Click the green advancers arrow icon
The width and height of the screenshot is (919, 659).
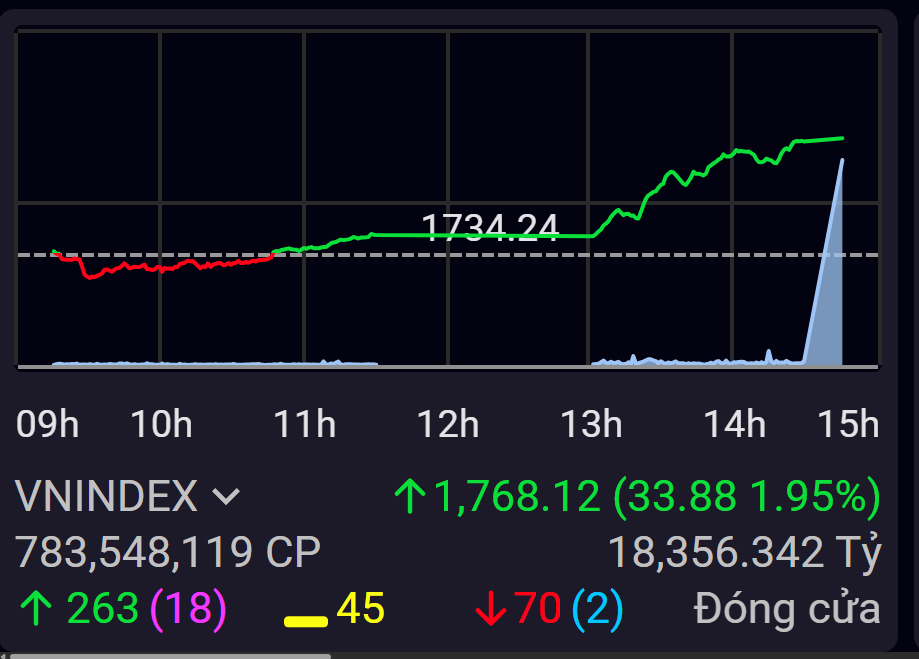[x=36, y=608]
